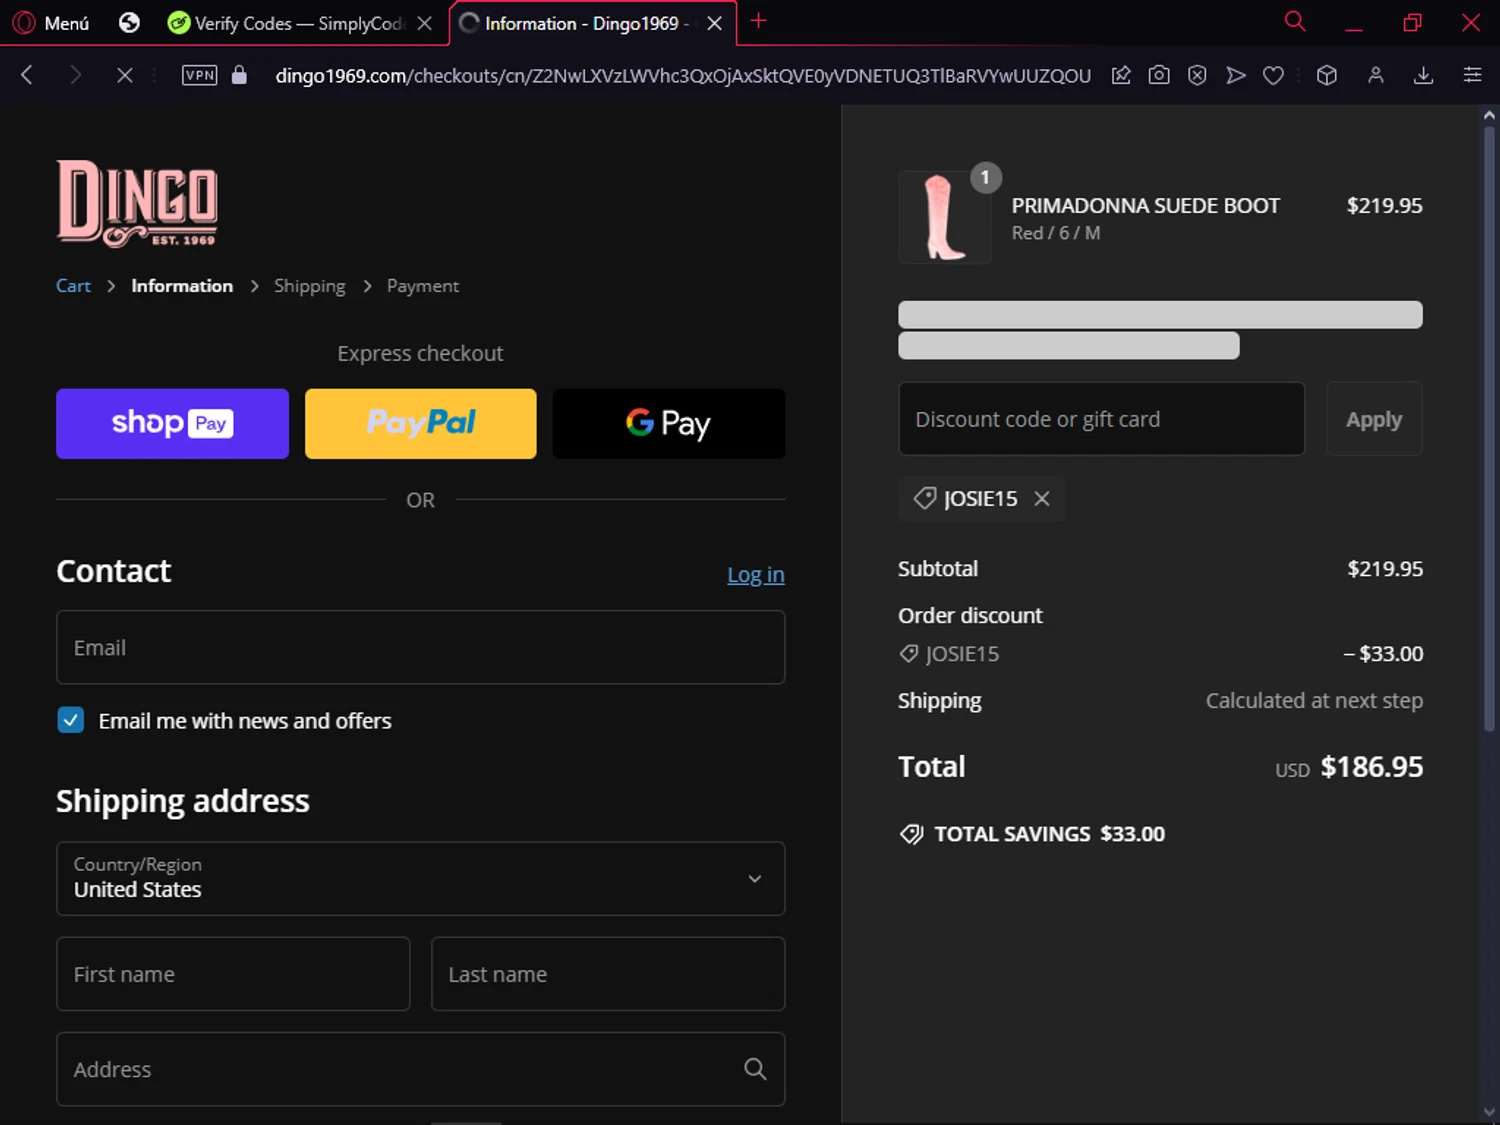1500x1125 pixels.
Task: Click the send/flow arrow icon
Action: coord(1236,75)
